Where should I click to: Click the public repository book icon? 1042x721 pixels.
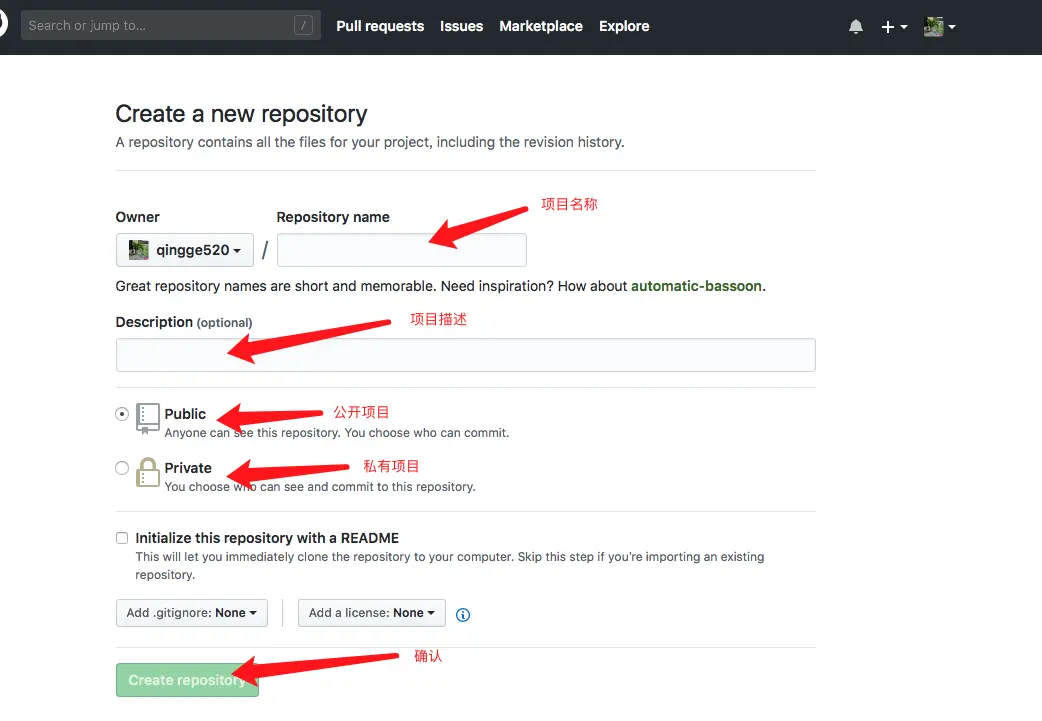(148, 417)
